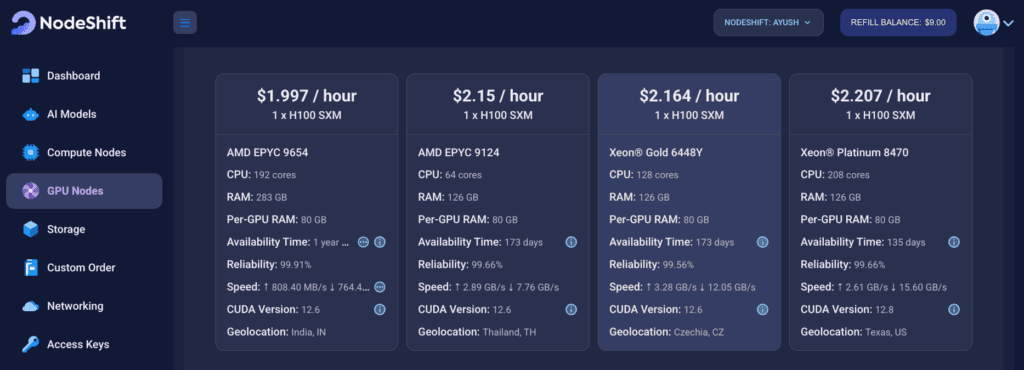This screenshot has width=1024, height=370.
Task: Toggle the hamburger sidebar menu button
Action: pos(185,23)
